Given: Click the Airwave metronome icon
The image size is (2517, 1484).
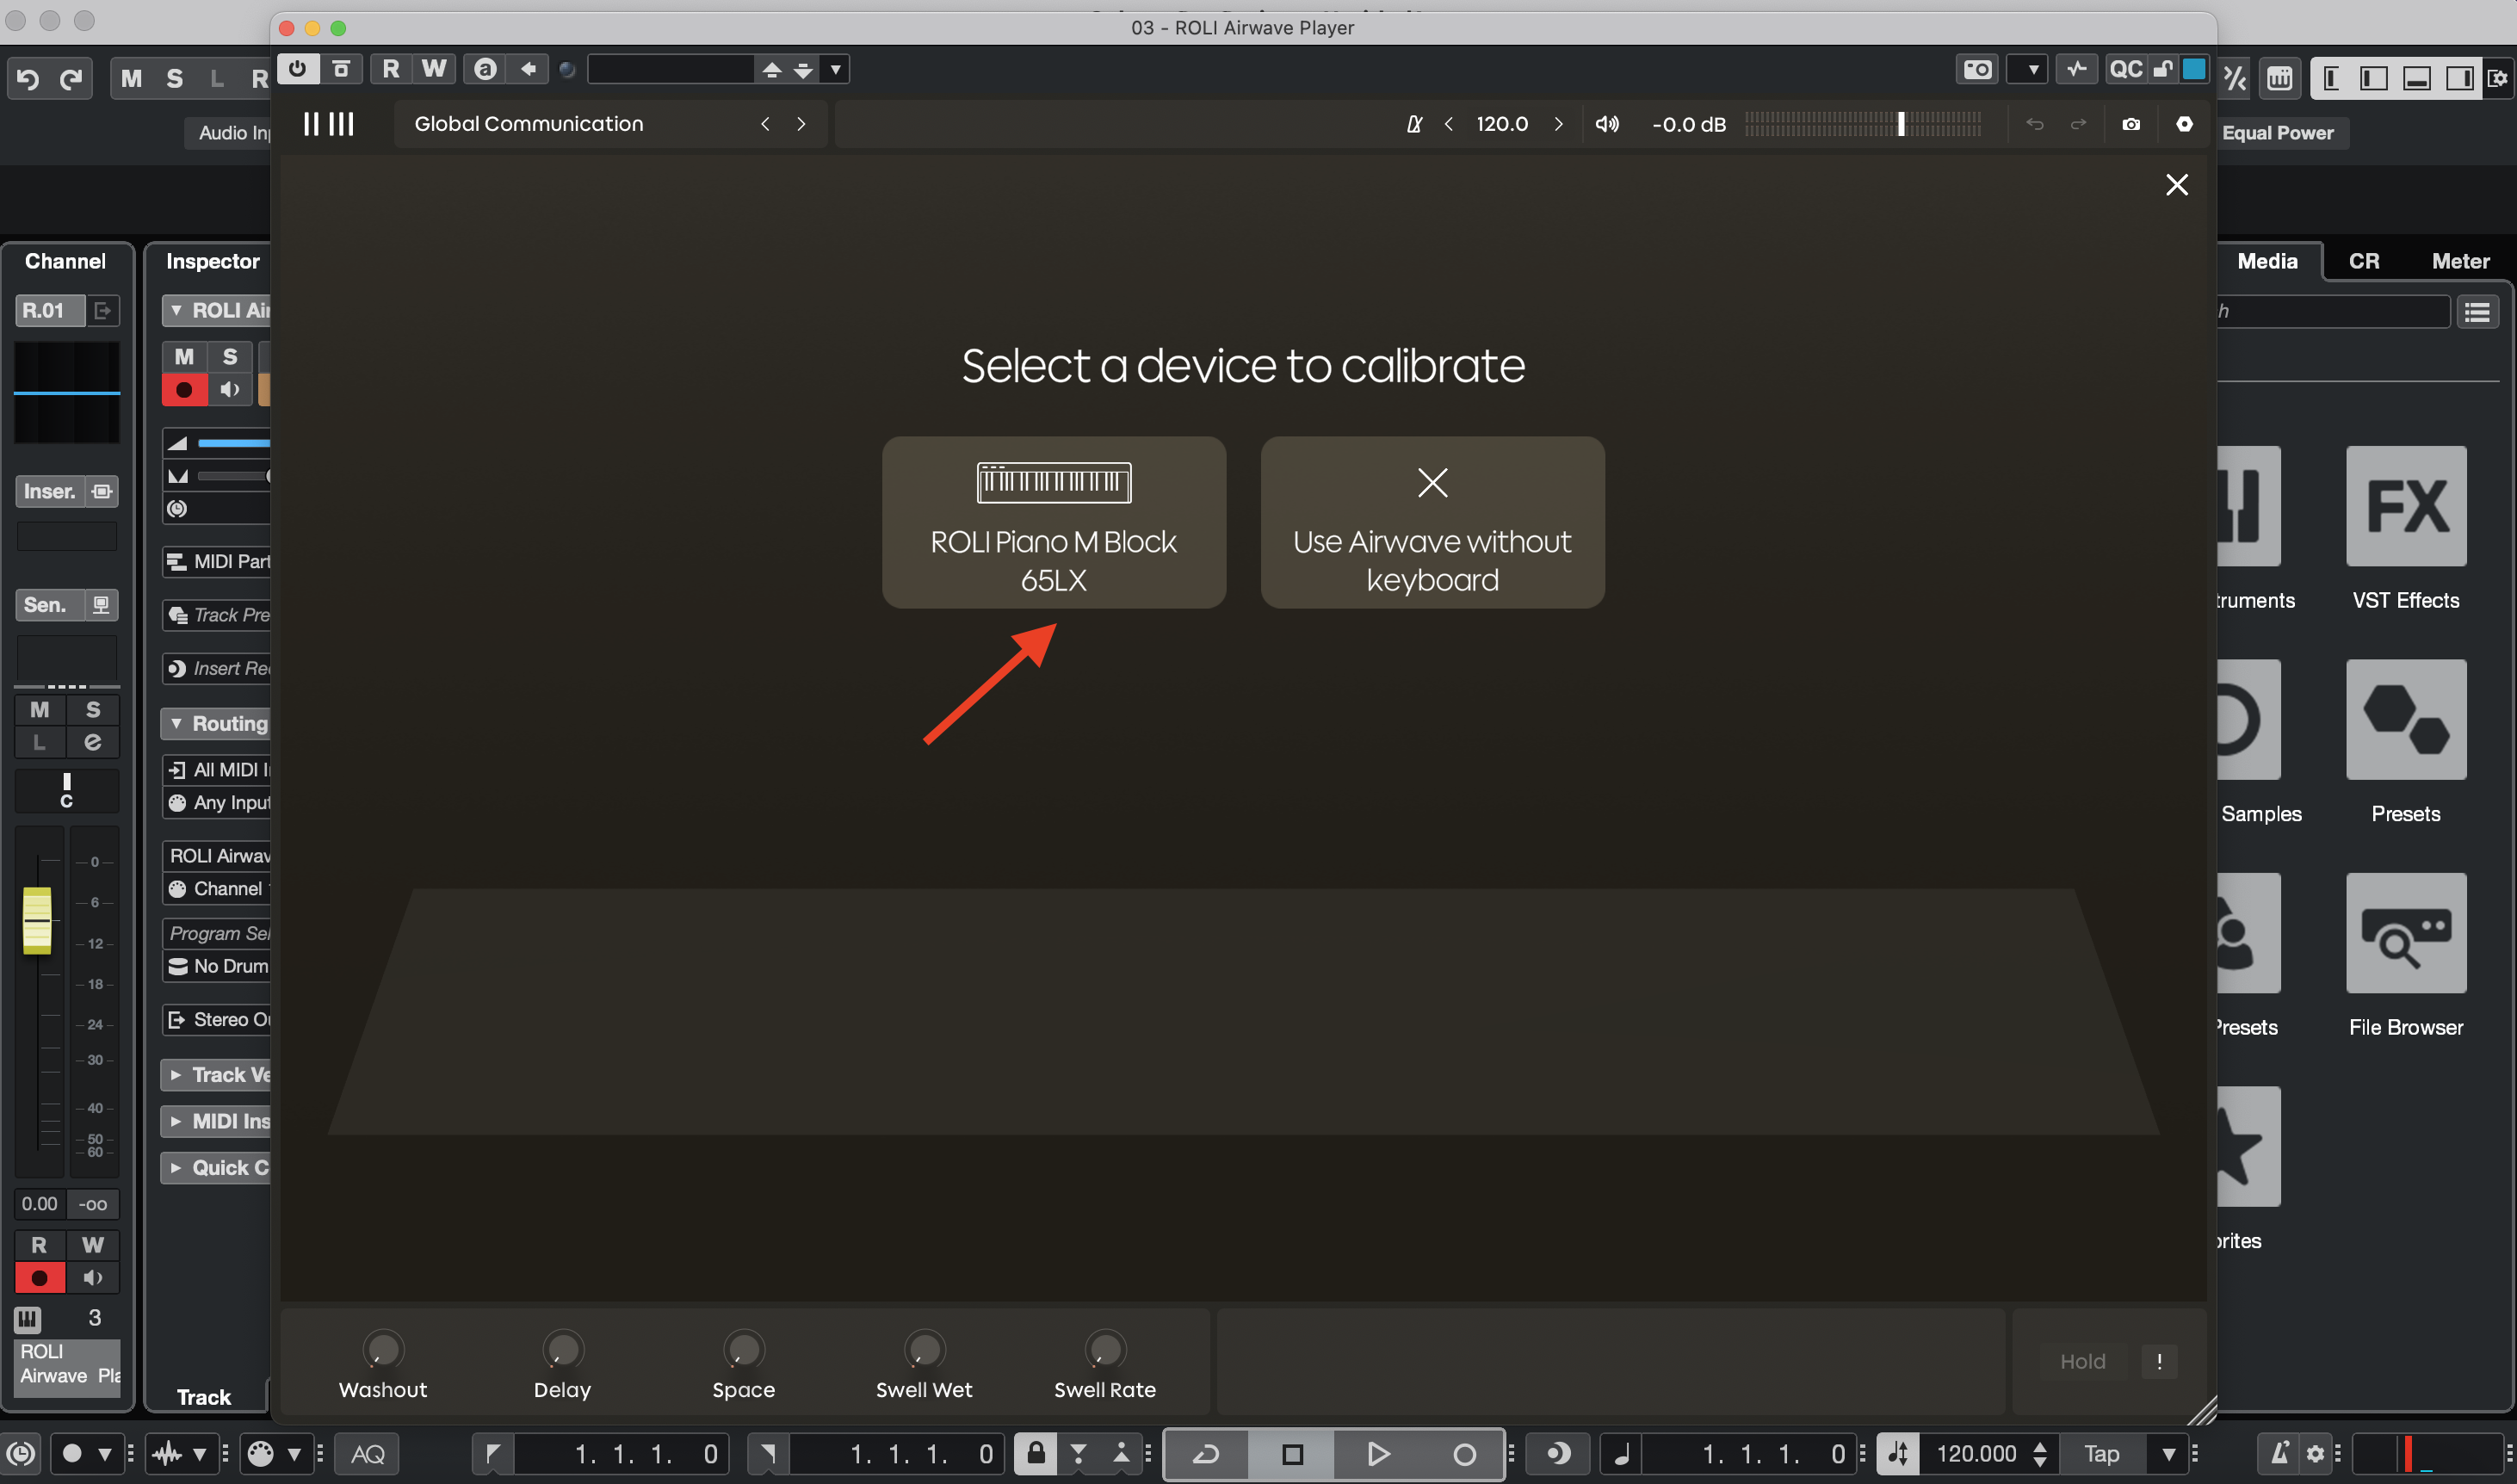Looking at the screenshot, I should [1413, 124].
